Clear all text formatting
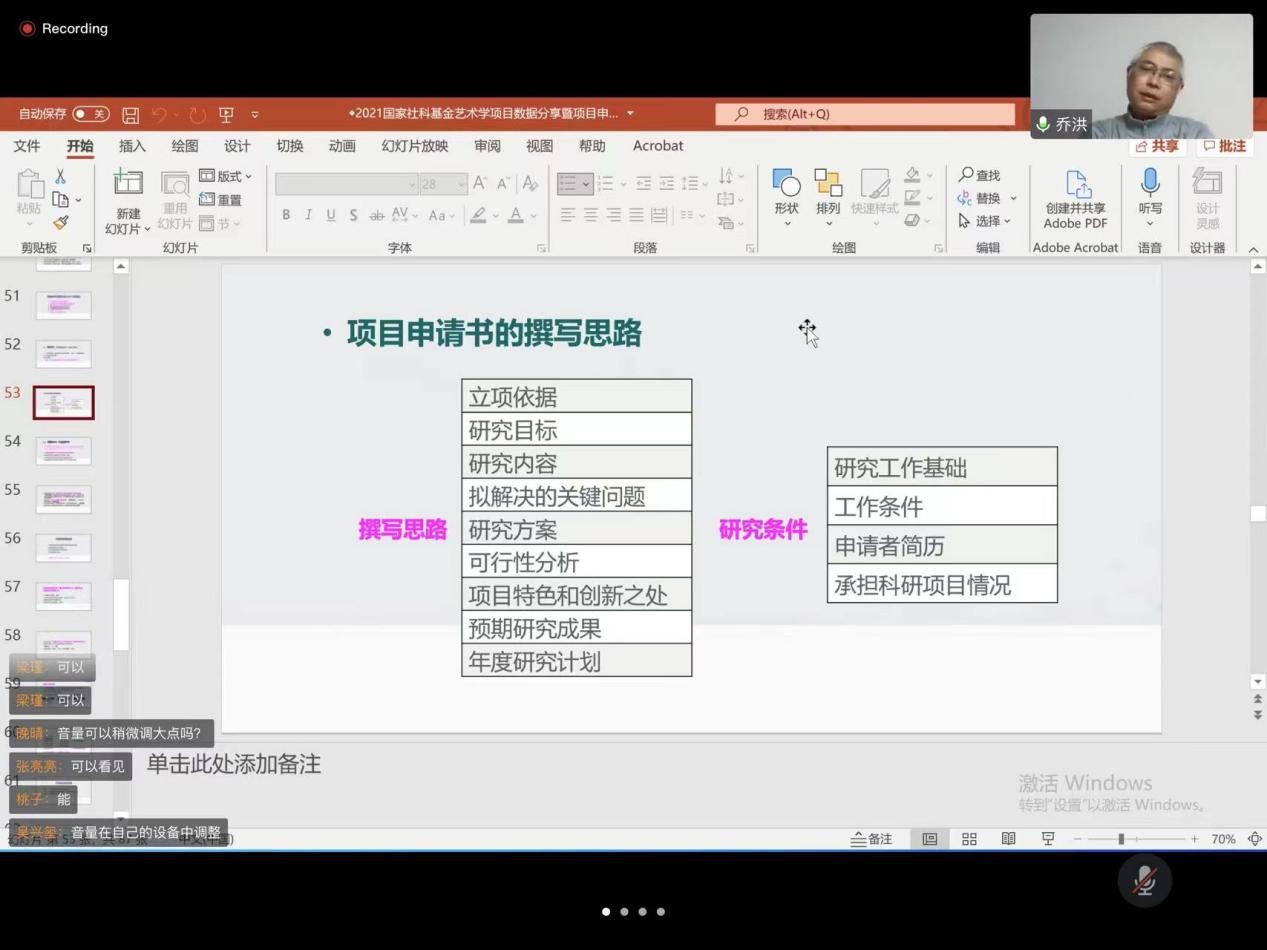1267x950 pixels. point(530,183)
